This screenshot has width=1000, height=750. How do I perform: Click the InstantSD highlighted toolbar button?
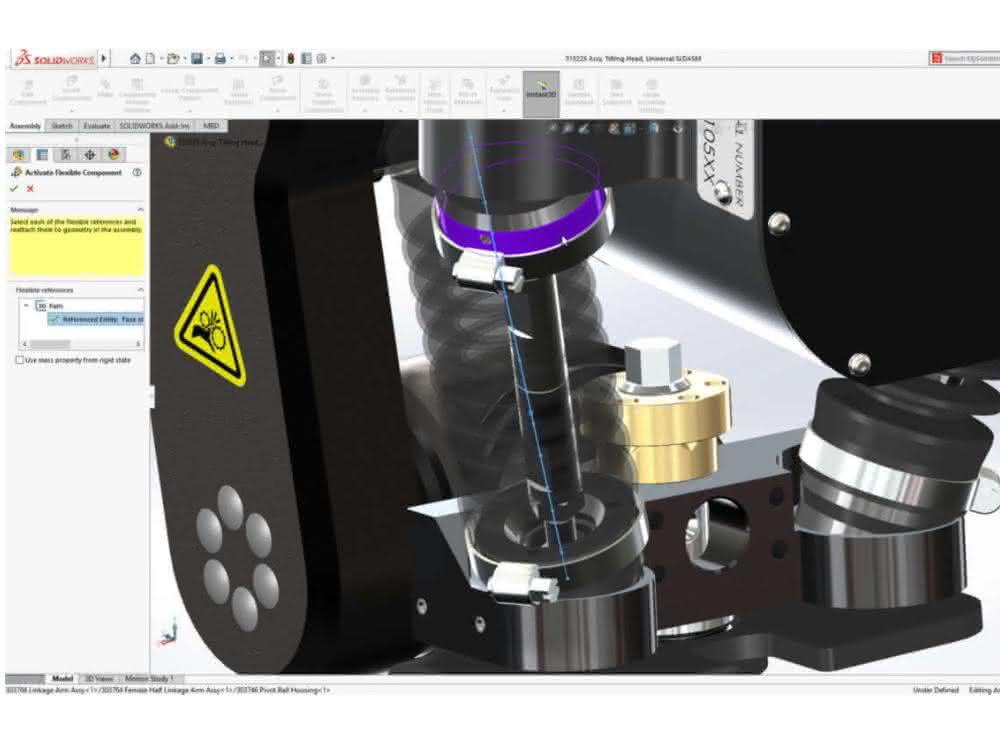[541, 94]
